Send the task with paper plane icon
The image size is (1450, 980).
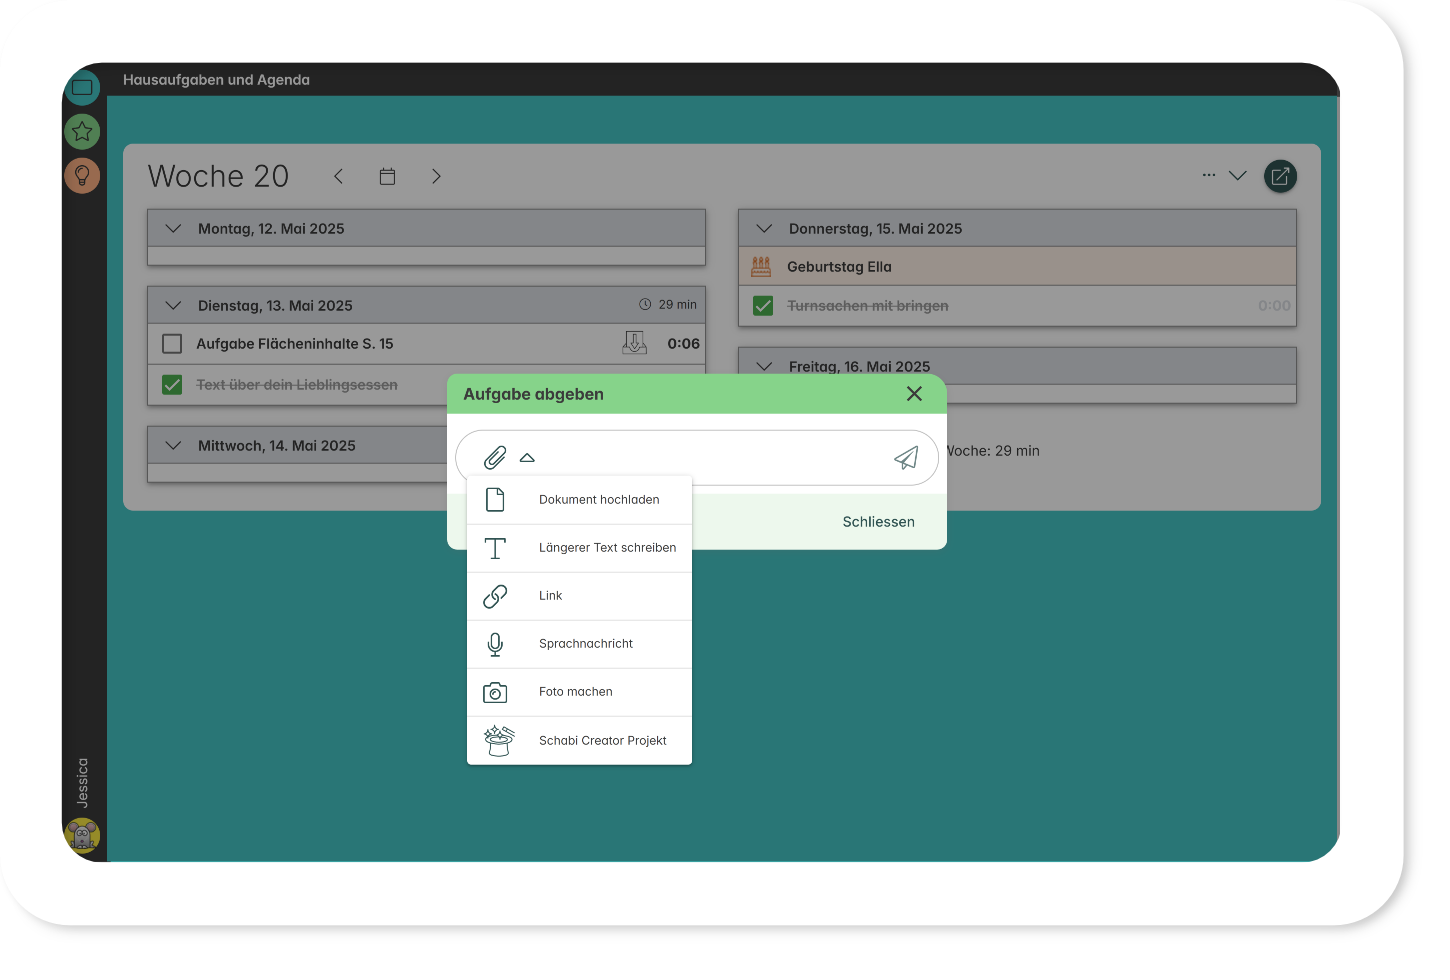(x=906, y=458)
